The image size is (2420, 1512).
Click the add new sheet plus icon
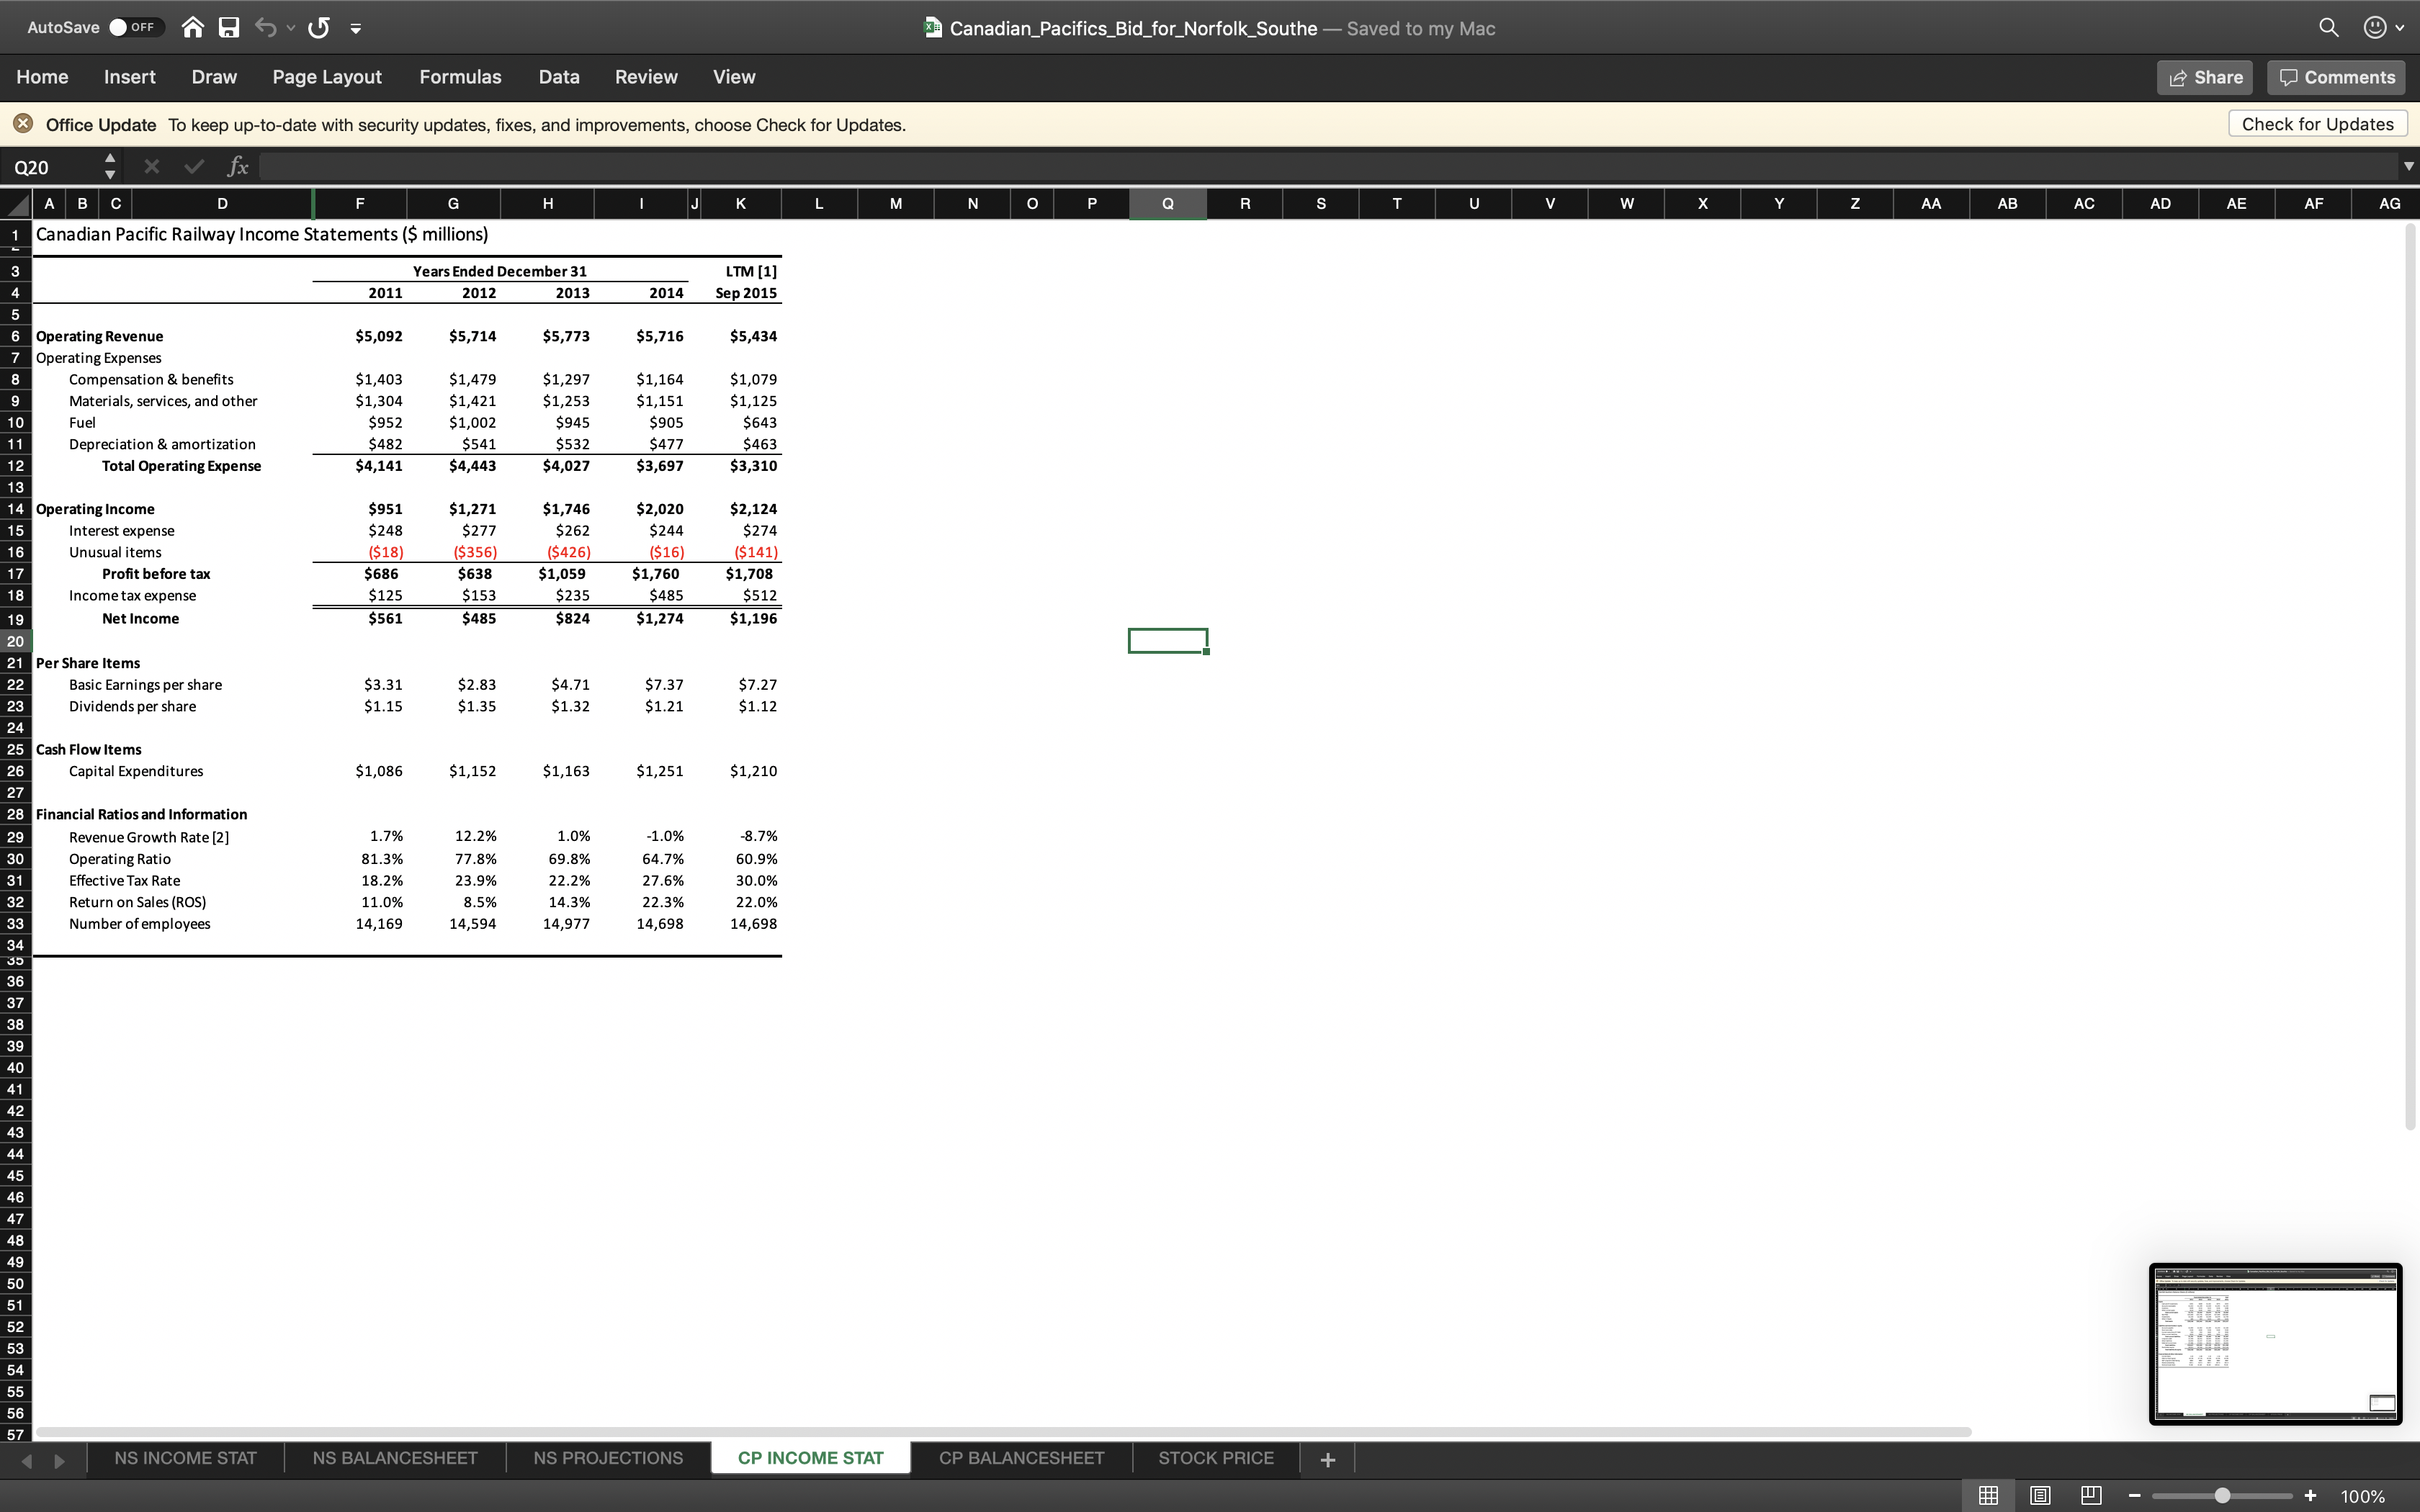1327,1459
